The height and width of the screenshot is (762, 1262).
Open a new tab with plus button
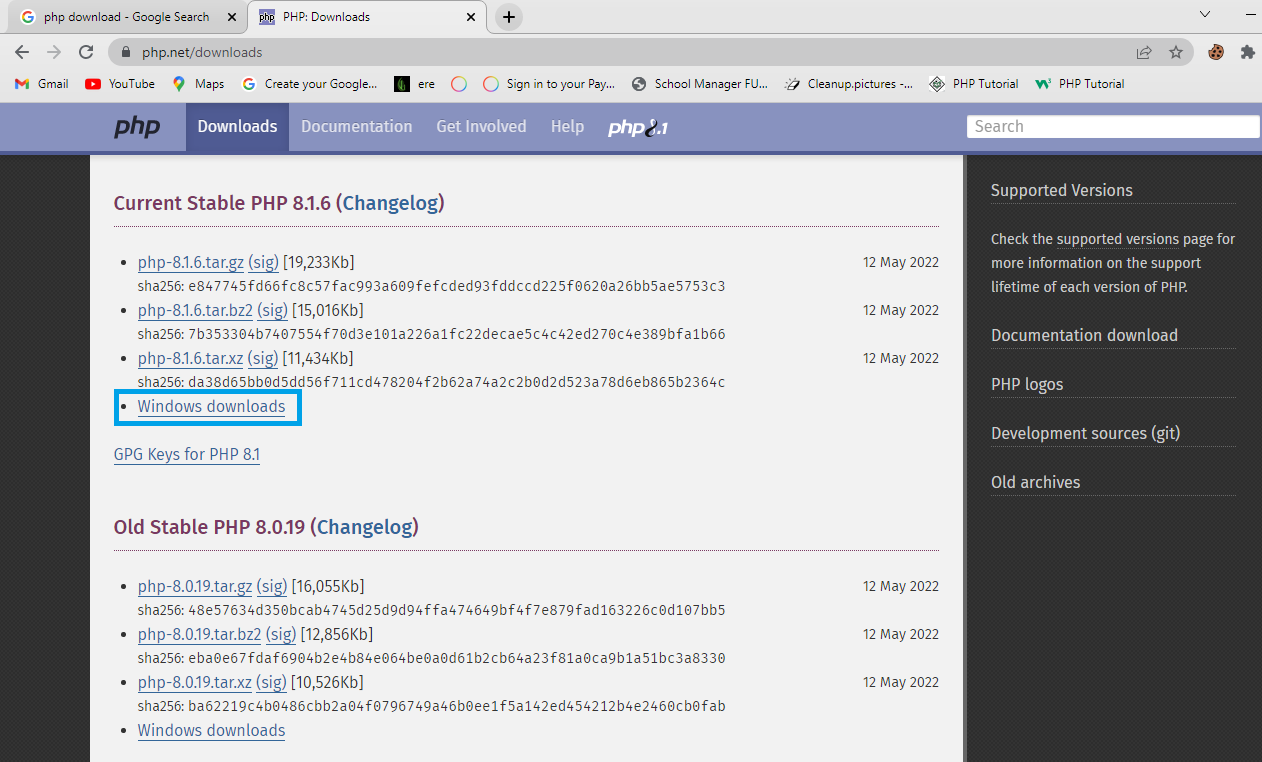[509, 17]
